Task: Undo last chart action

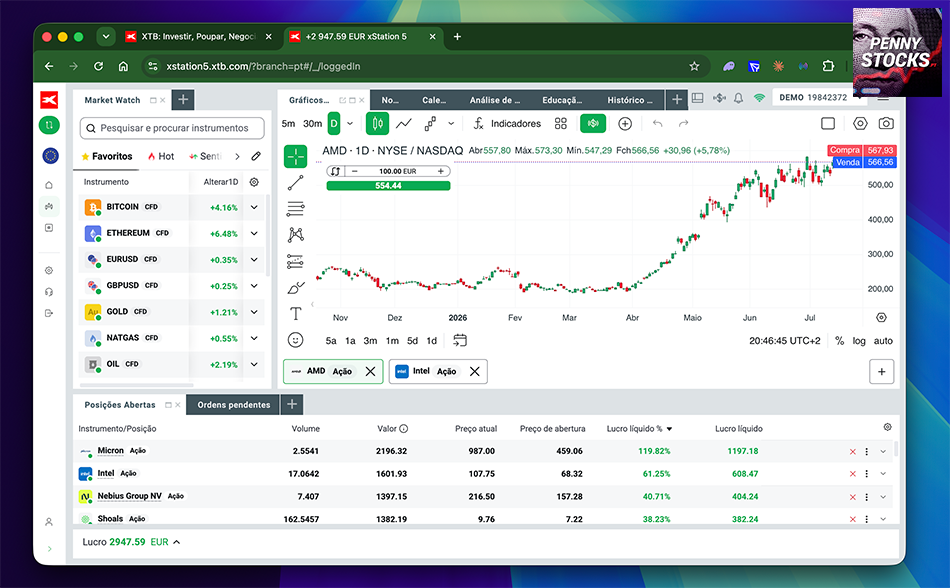Action: [x=658, y=124]
